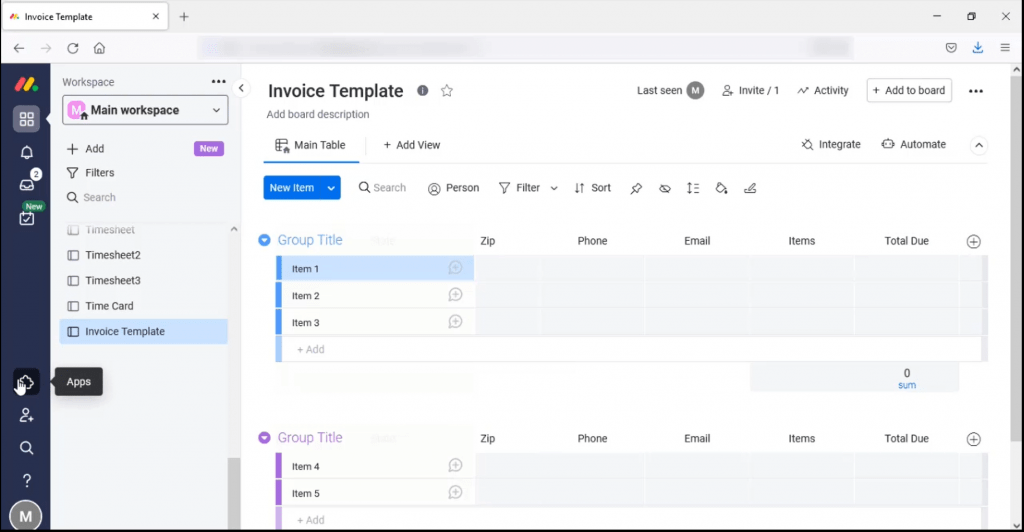Click Total Due column header, first group

[906, 241]
